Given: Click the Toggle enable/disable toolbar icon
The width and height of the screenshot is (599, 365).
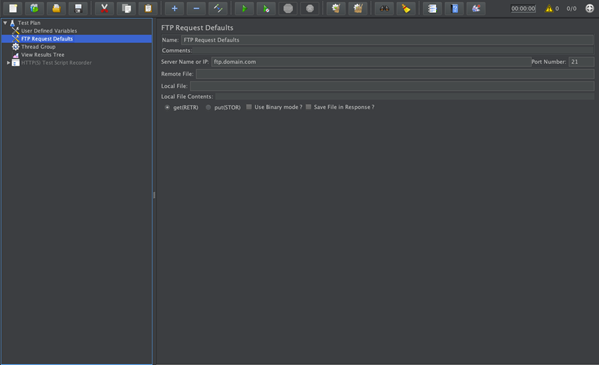Looking at the screenshot, I should pyautogui.click(x=218, y=8).
